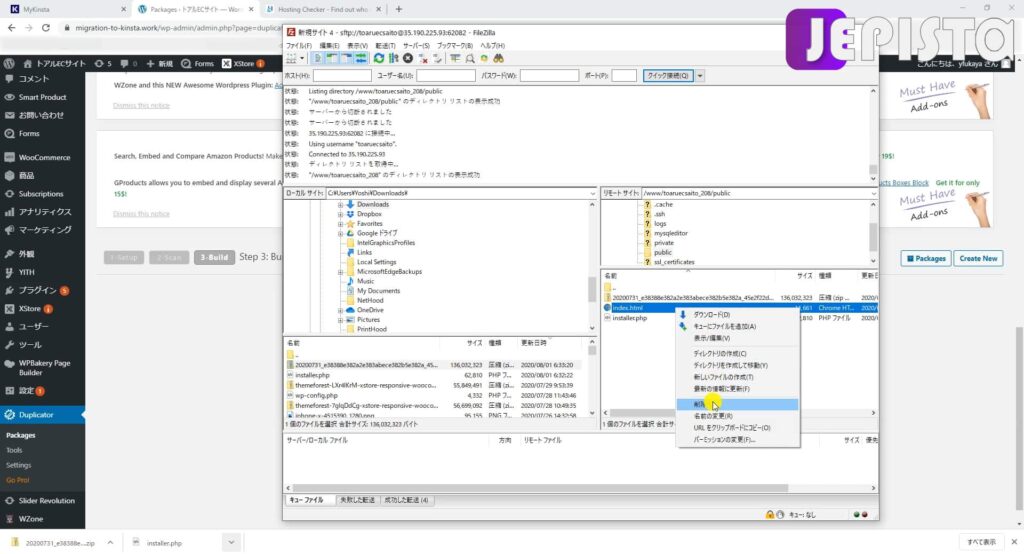Toggle transfer queue display
This screenshot has height=554, width=1024.
coord(360,59)
